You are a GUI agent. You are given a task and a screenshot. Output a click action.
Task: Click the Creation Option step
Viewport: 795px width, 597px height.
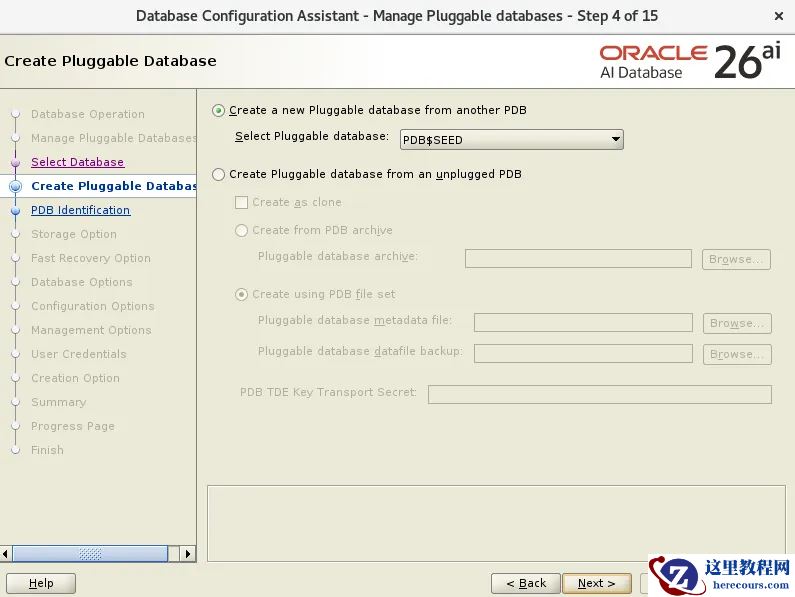[76, 378]
